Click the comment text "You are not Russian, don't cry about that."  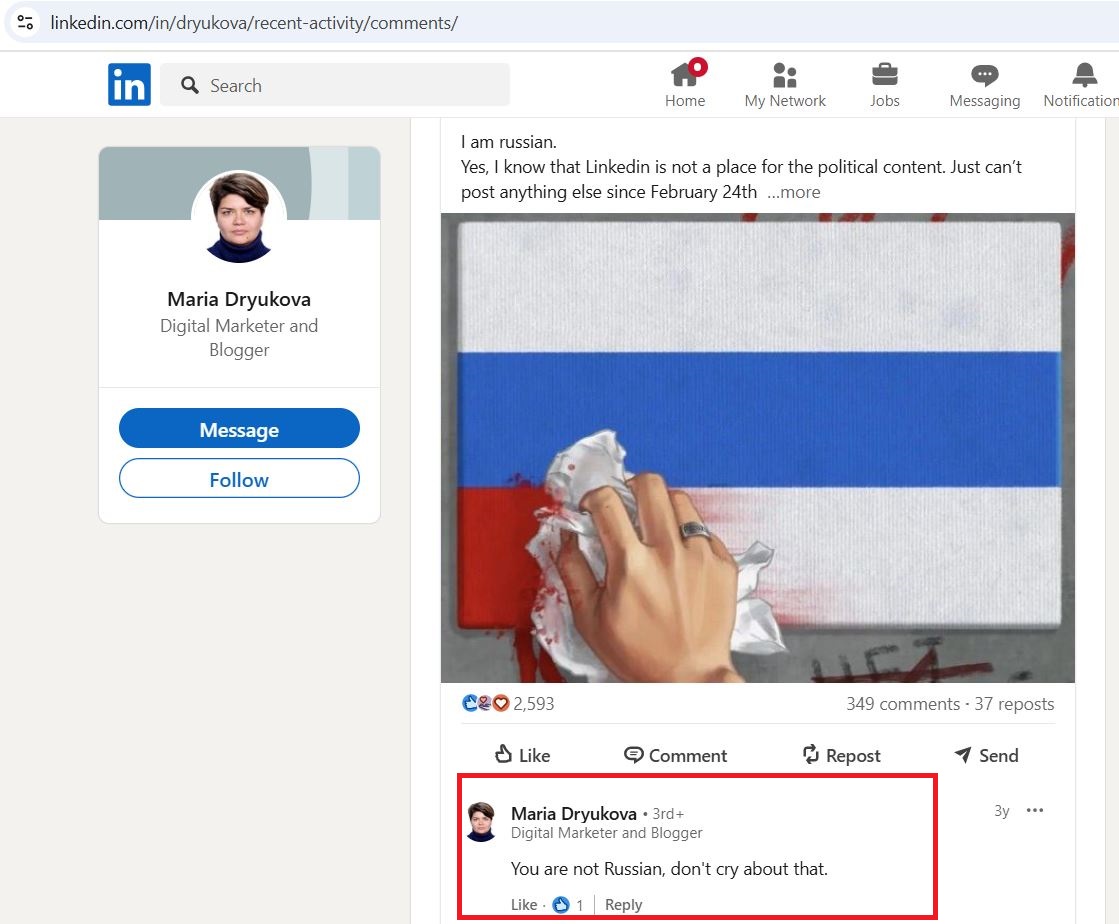669,868
